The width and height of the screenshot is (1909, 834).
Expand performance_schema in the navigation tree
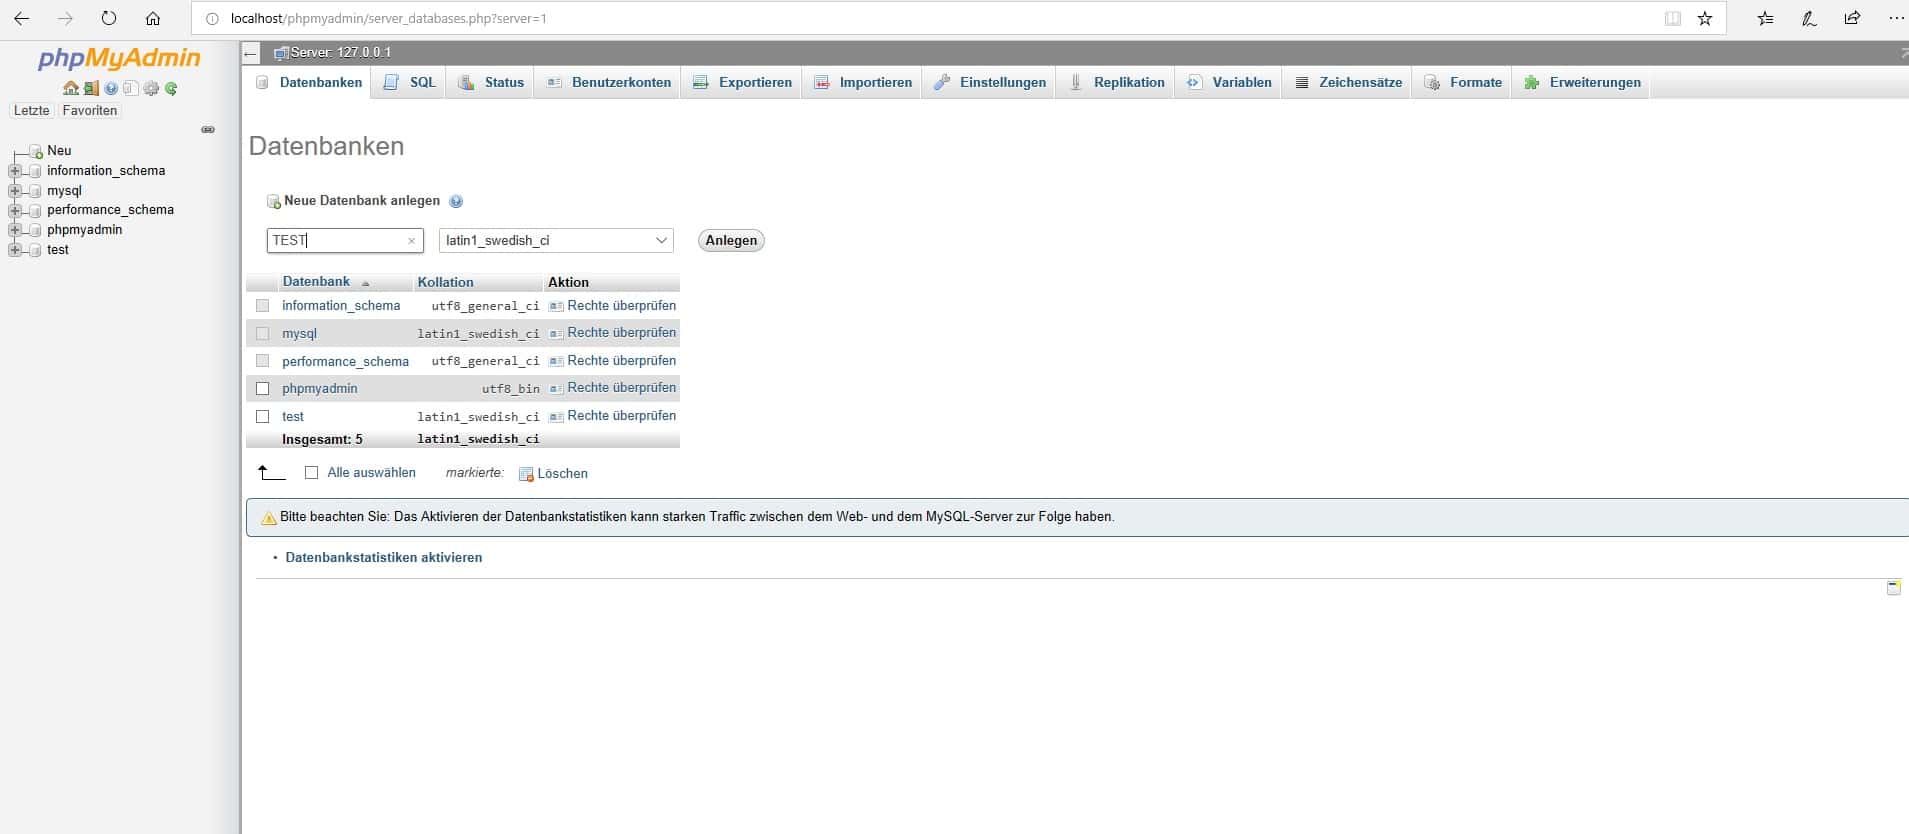coord(15,210)
